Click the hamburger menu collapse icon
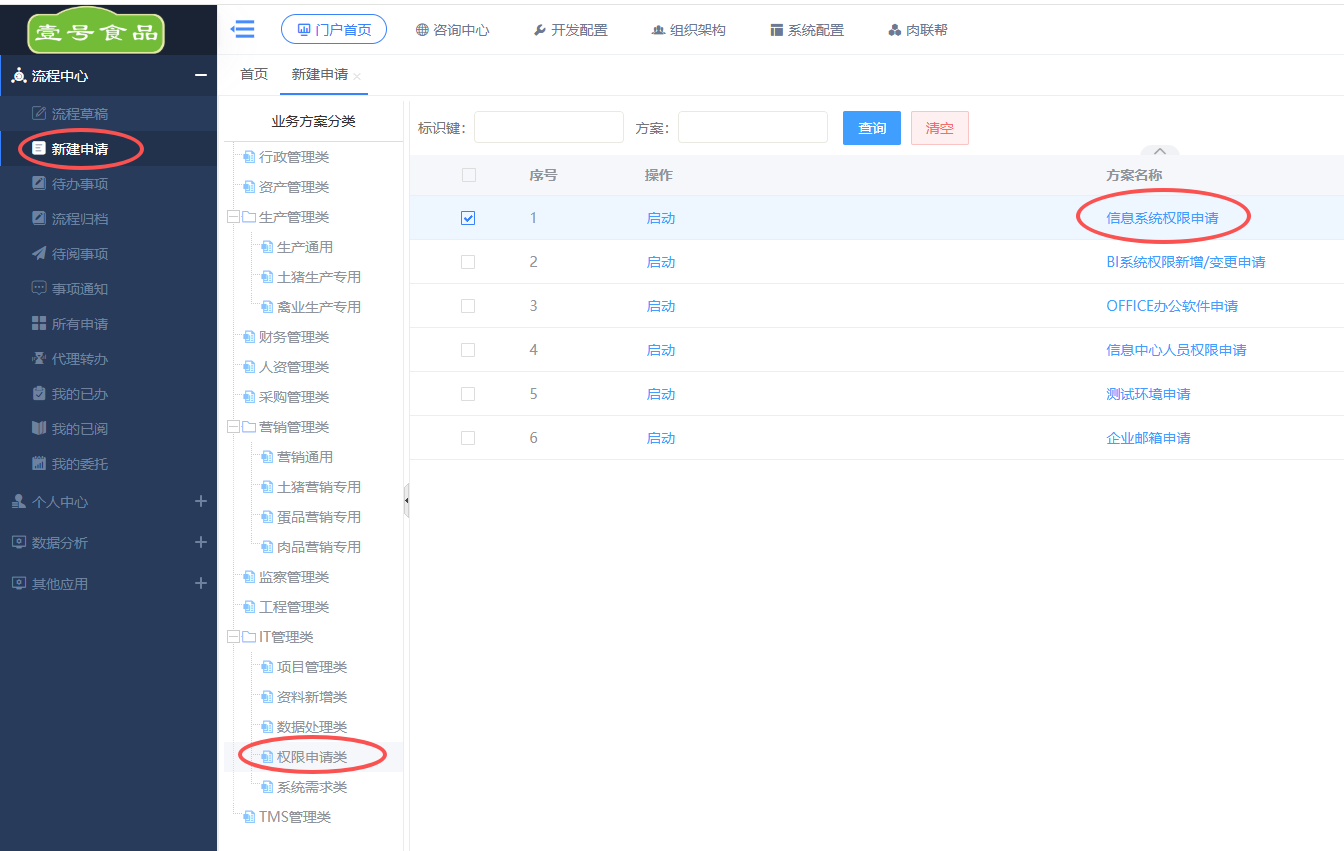This screenshot has height=851, width=1344. point(242,29)
